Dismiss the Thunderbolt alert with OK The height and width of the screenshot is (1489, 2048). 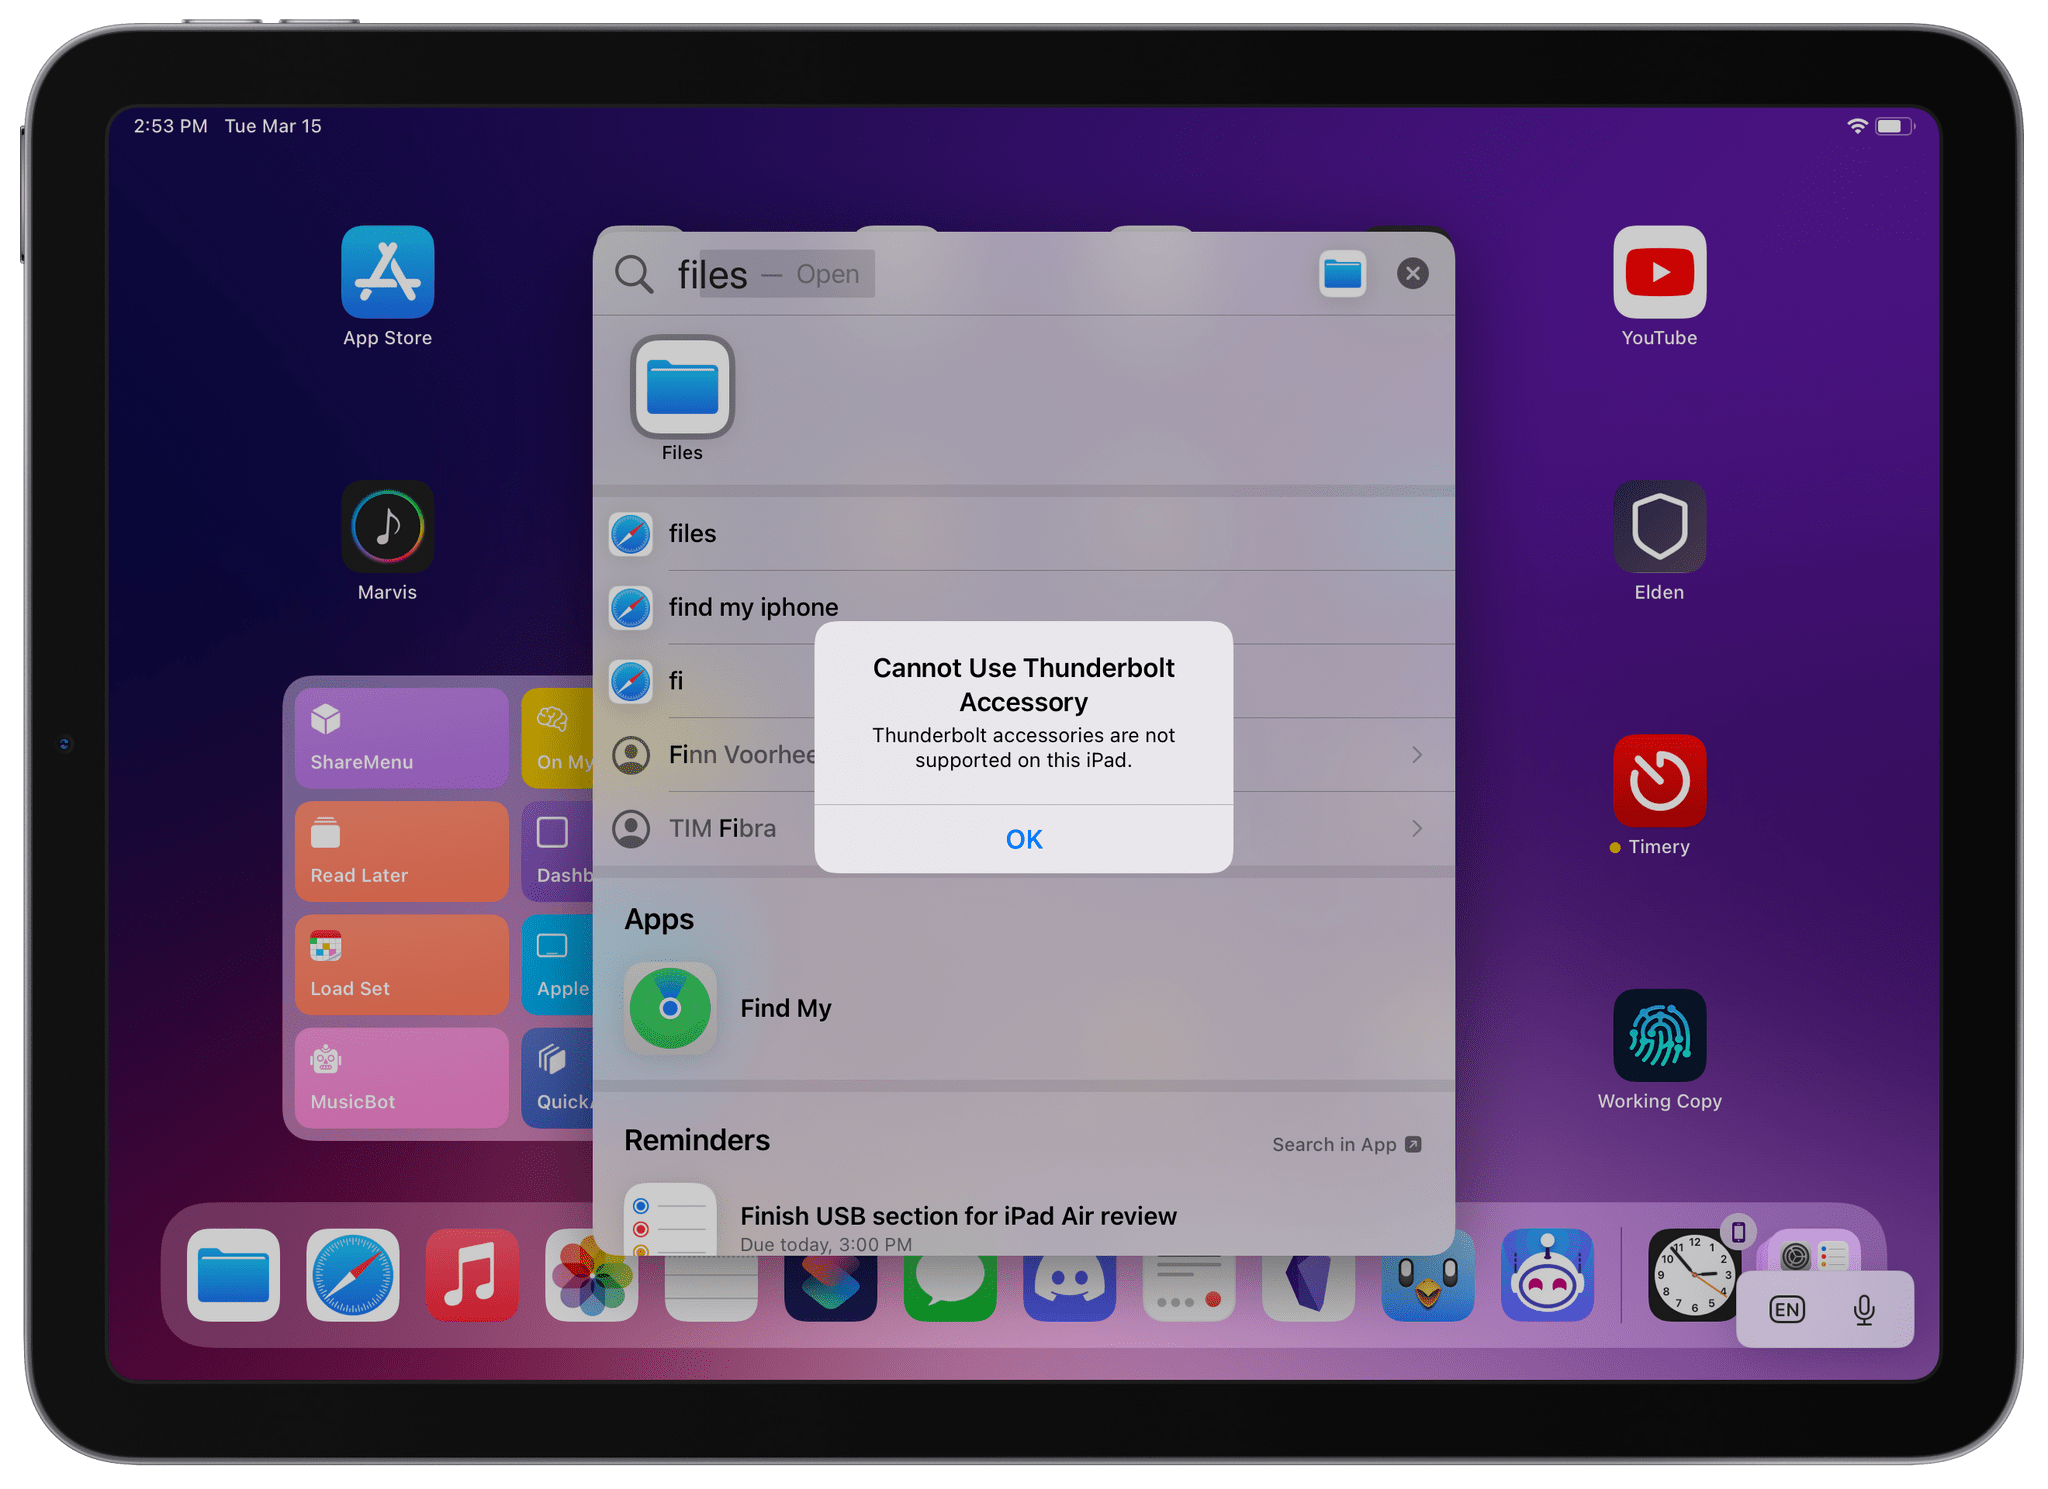[1023, 839]
